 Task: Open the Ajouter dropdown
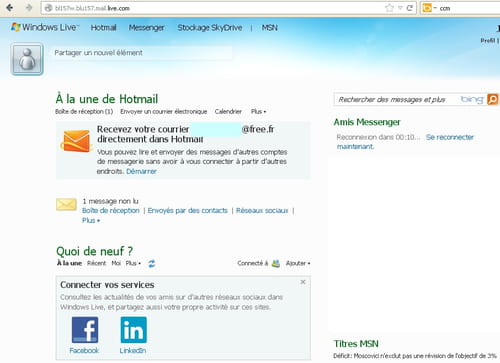tap(298, 263)
